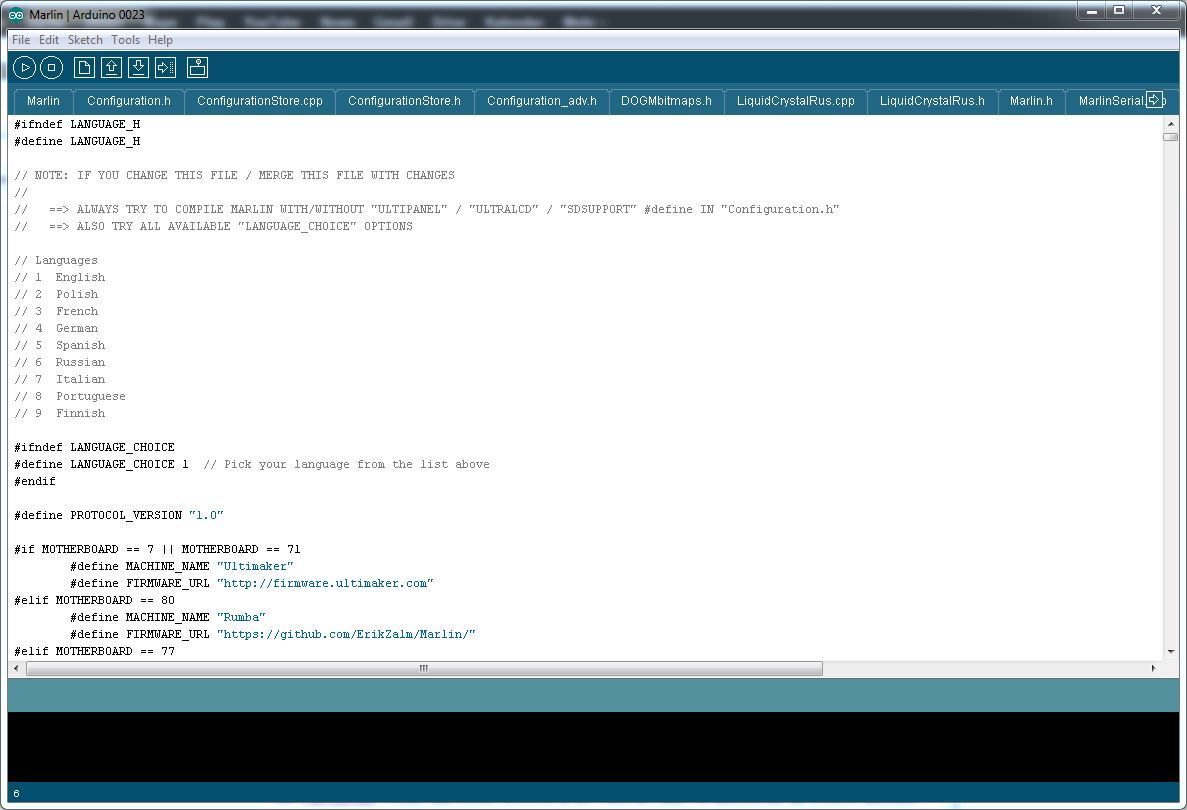Click the '// 2 Polish' comment line

56,294
